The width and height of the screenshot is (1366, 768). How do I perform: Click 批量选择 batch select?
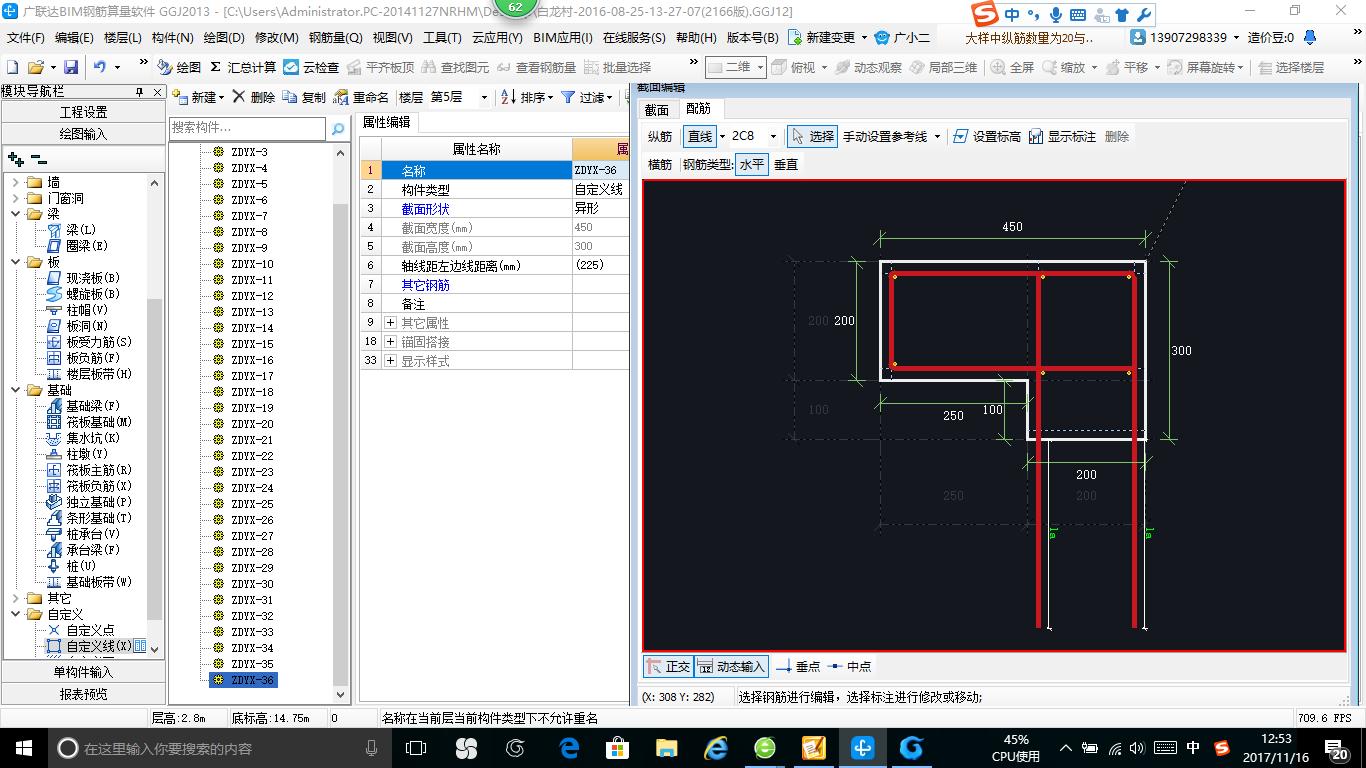tap(617, 67)
